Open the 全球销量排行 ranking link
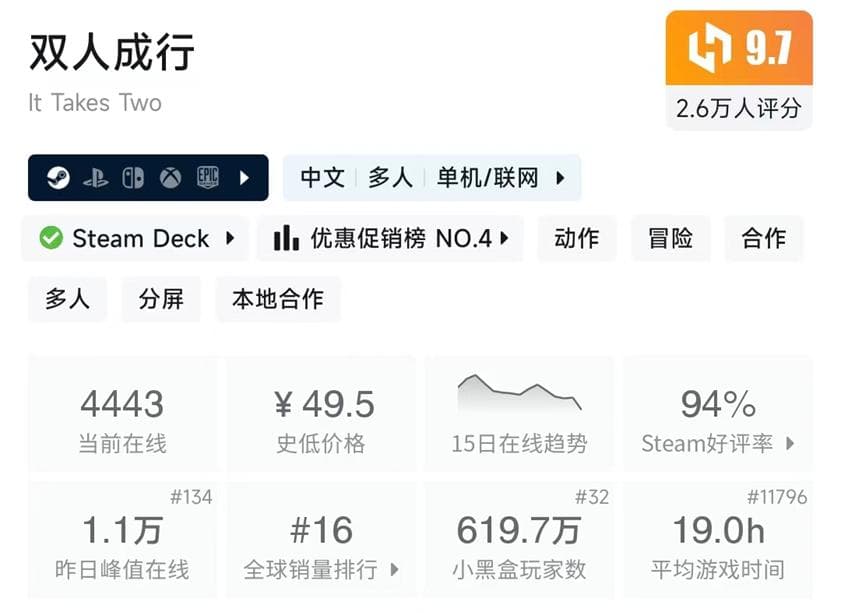Viewport: 841px width, 613px height. [x=320, y=570]
